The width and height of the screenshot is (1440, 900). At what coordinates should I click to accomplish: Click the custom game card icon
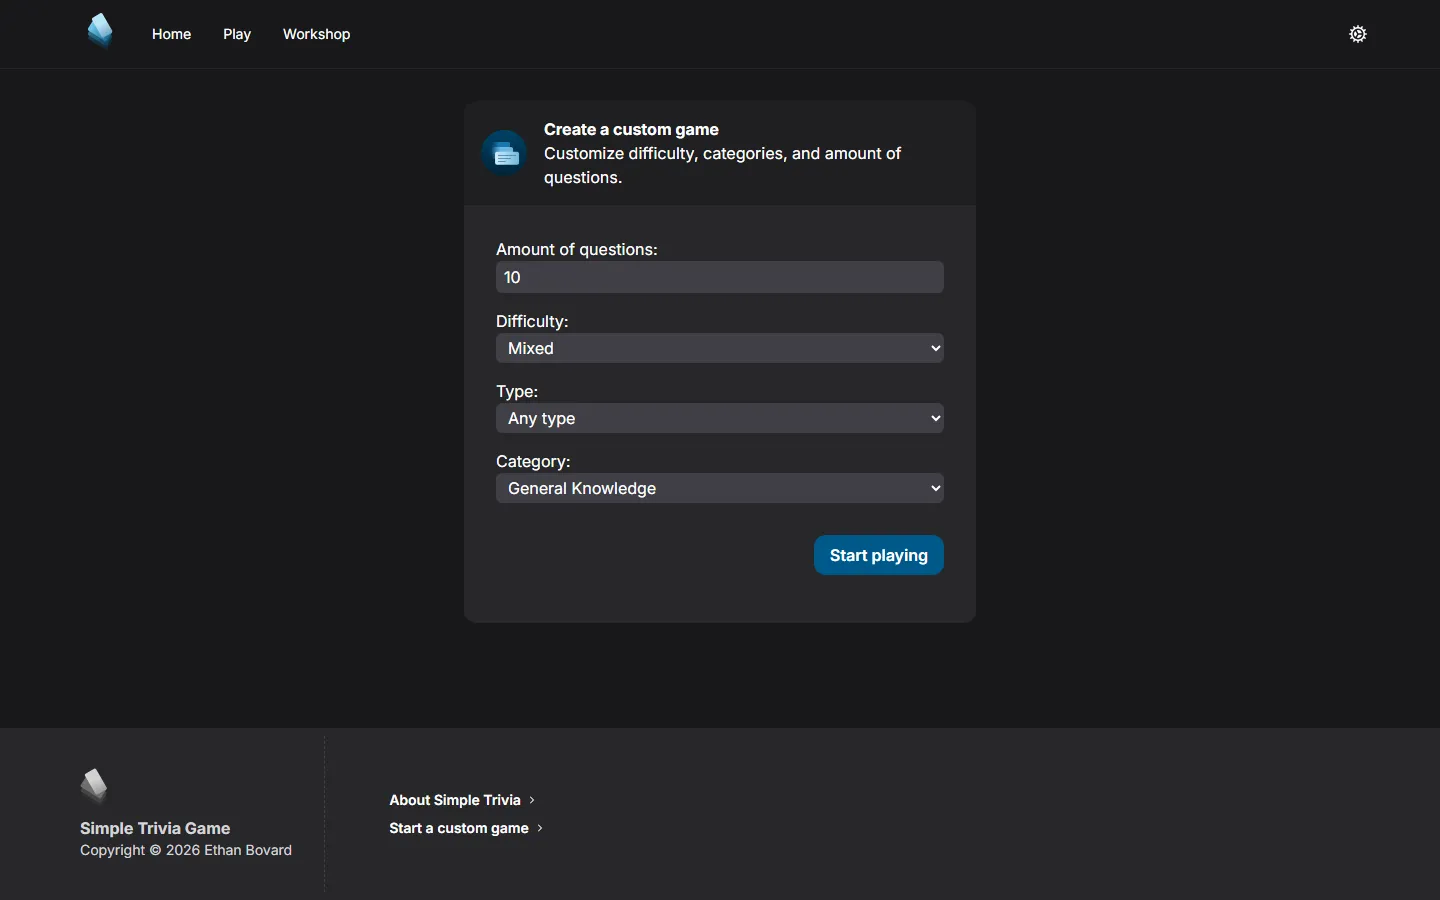pyautogui.click(x=504, y=153)
